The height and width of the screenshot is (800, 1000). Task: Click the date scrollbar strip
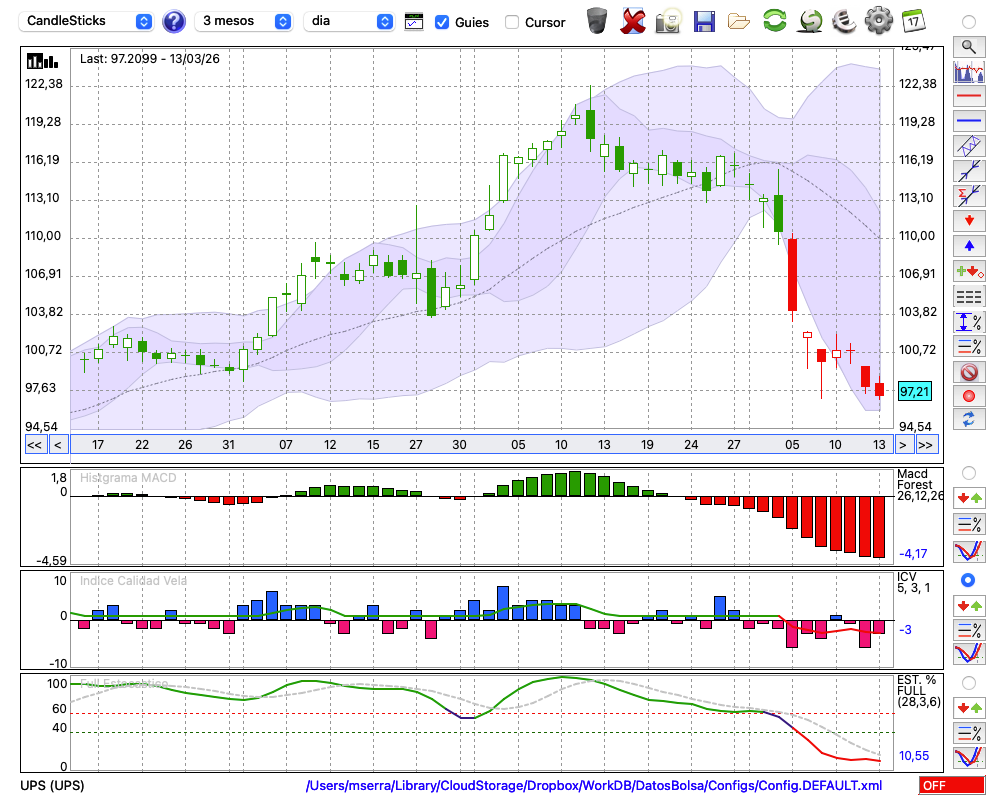point(482,445)
